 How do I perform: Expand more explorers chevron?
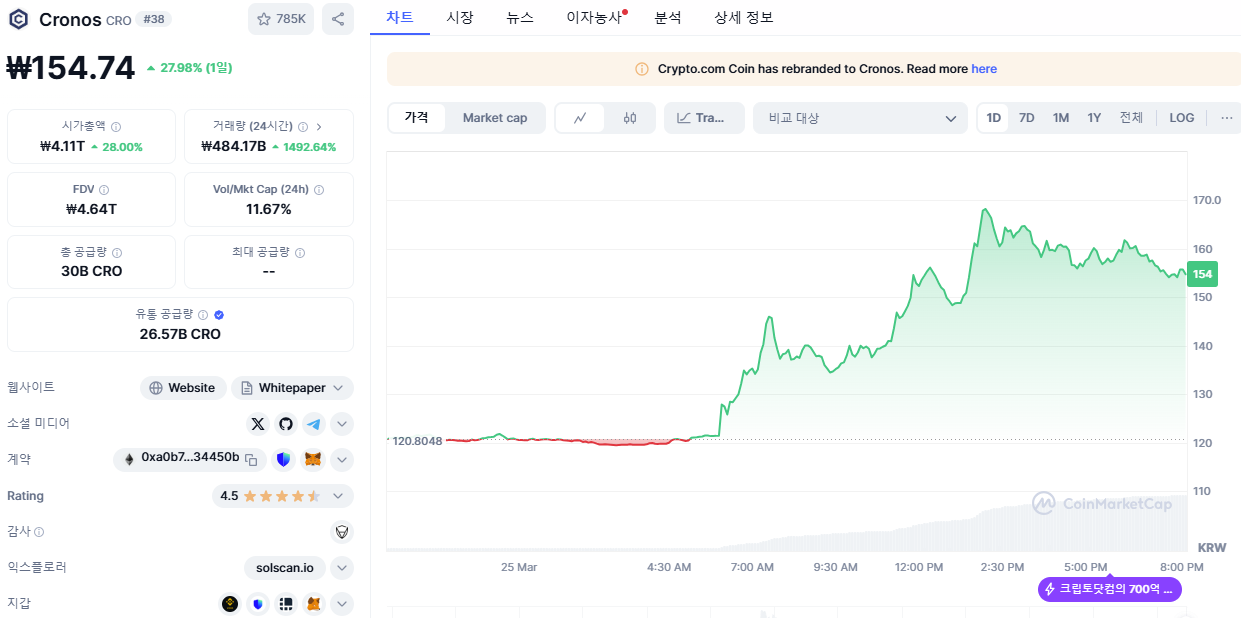(x=342, y=568)
